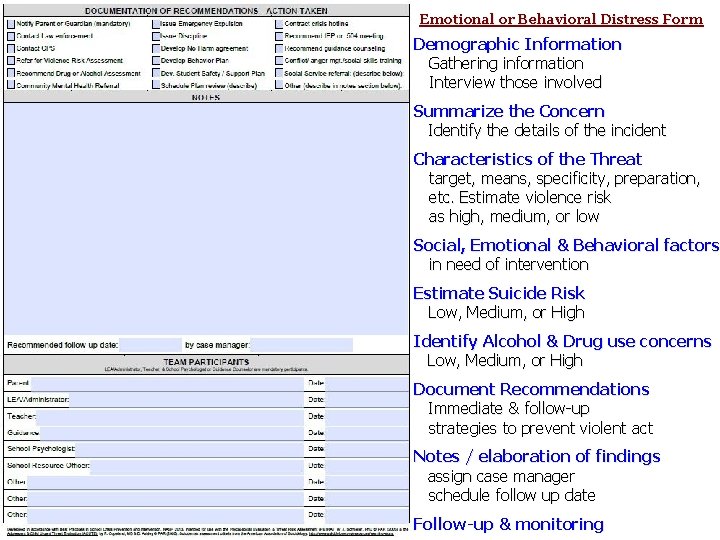This screenshot has width=720, height=540.
Task: Check the Contact CPS box
Action: tap(11, 48)
